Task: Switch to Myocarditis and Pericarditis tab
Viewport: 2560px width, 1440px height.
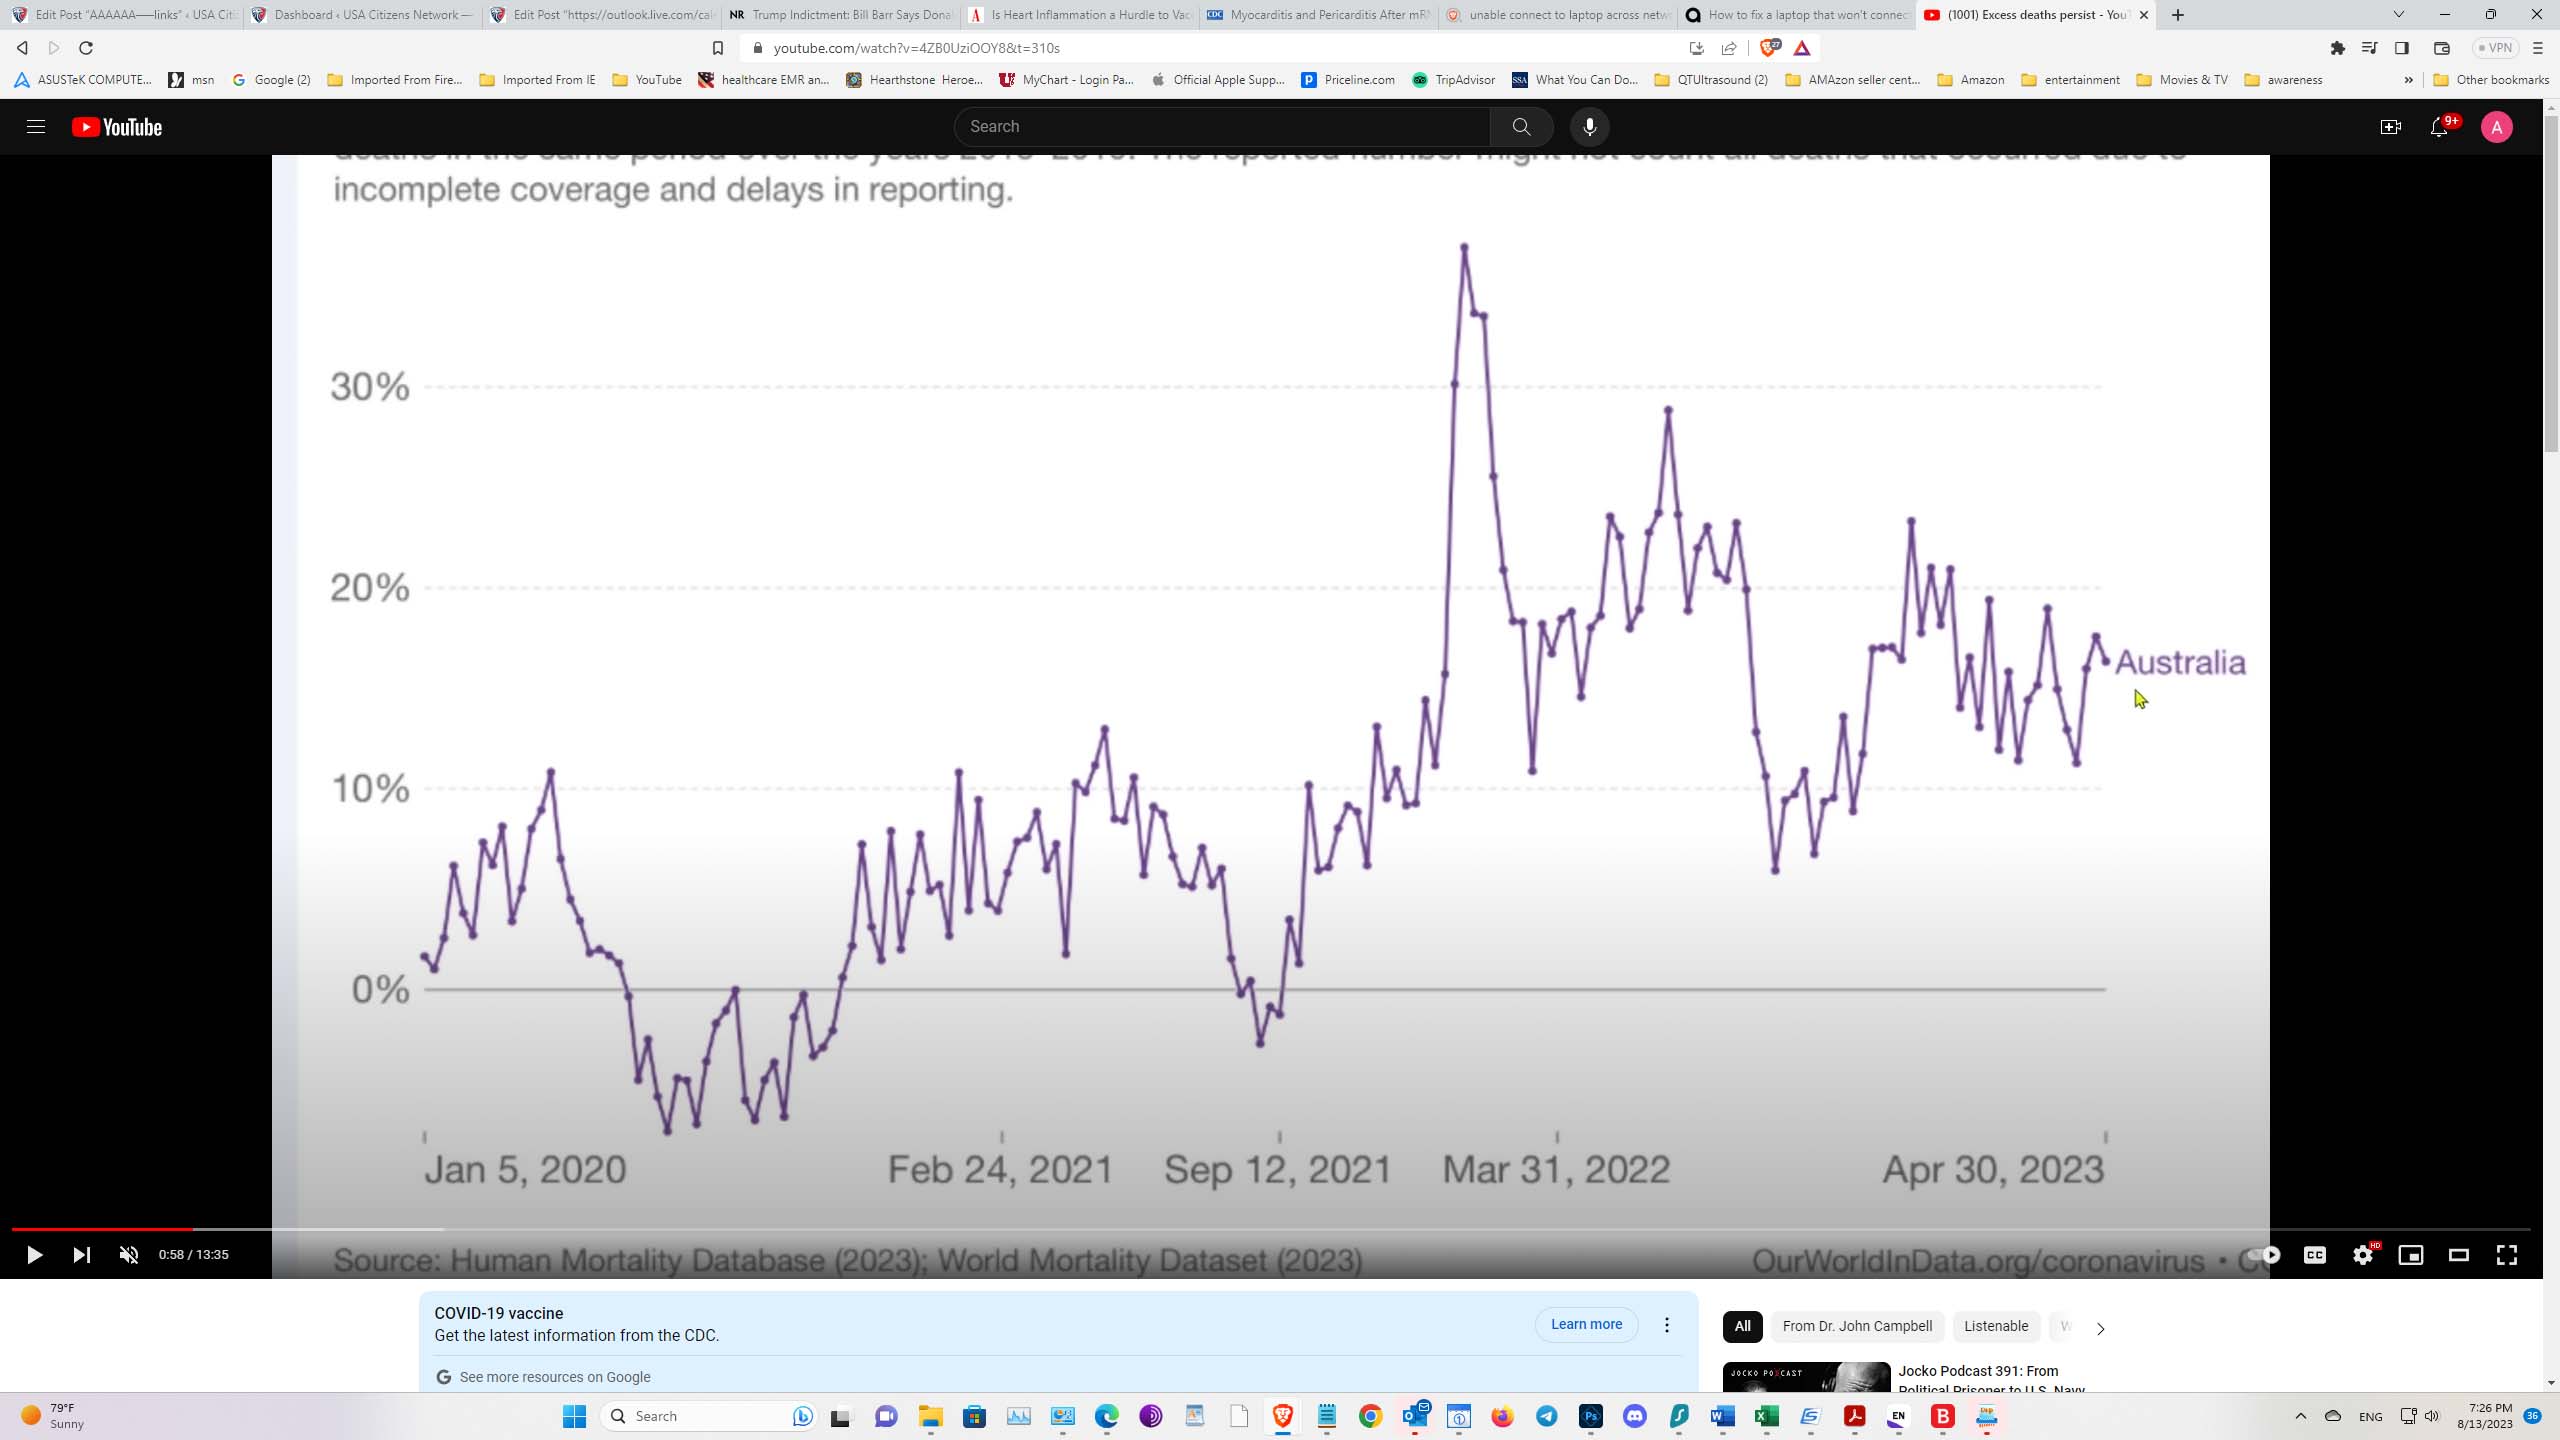Action: point(1319,14)
